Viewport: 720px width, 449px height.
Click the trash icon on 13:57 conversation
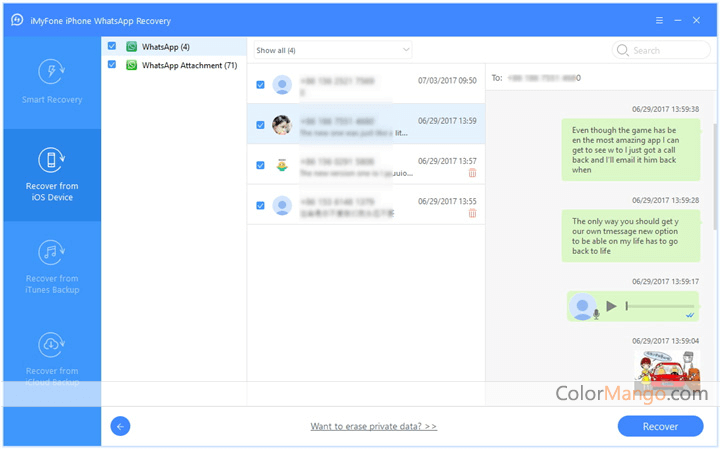pyautogui.click(x=472, y=173)
